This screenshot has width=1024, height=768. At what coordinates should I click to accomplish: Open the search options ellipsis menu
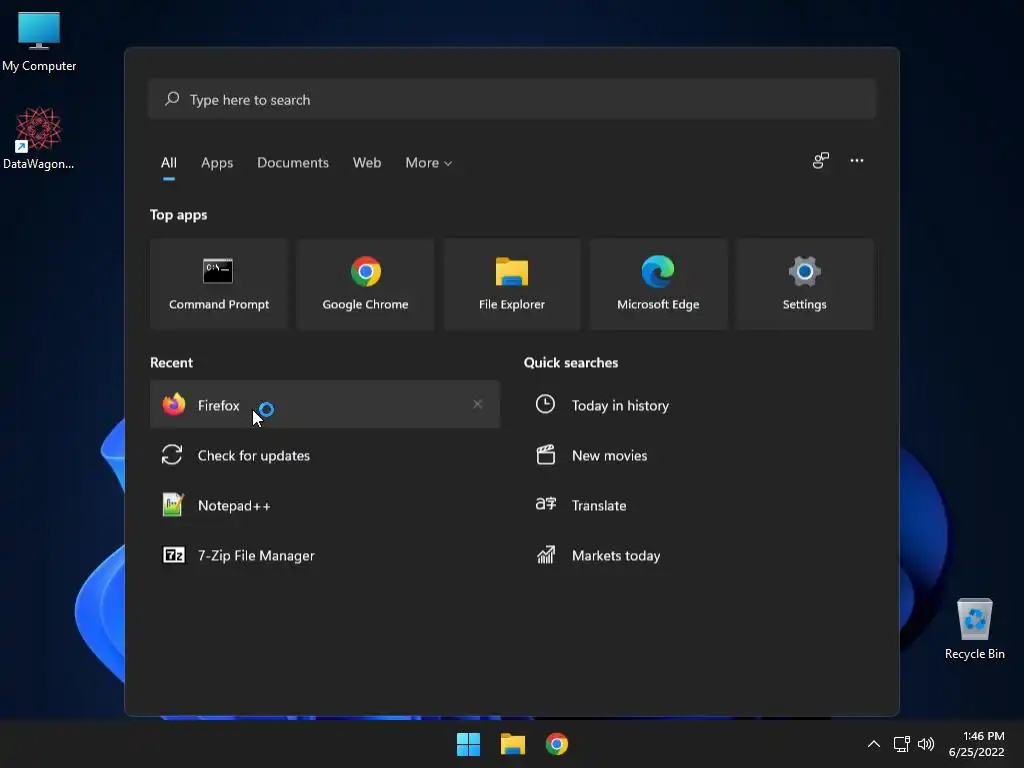coord(857,161)
